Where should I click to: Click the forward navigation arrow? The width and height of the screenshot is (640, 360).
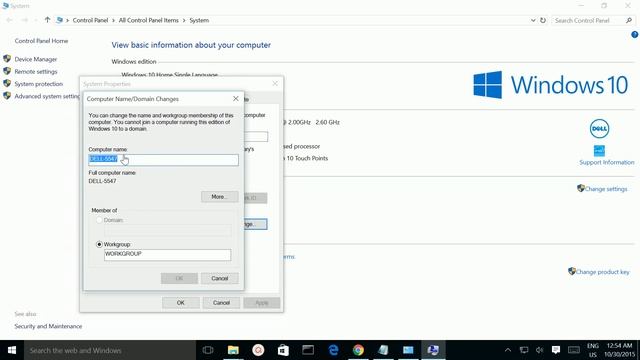click(24, 20)
